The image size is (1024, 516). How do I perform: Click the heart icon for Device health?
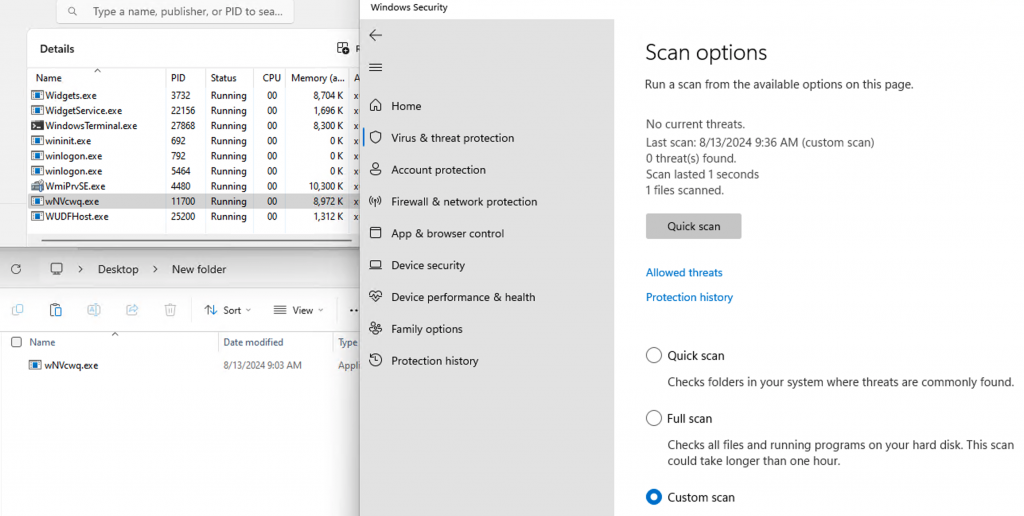pos(376,296)
